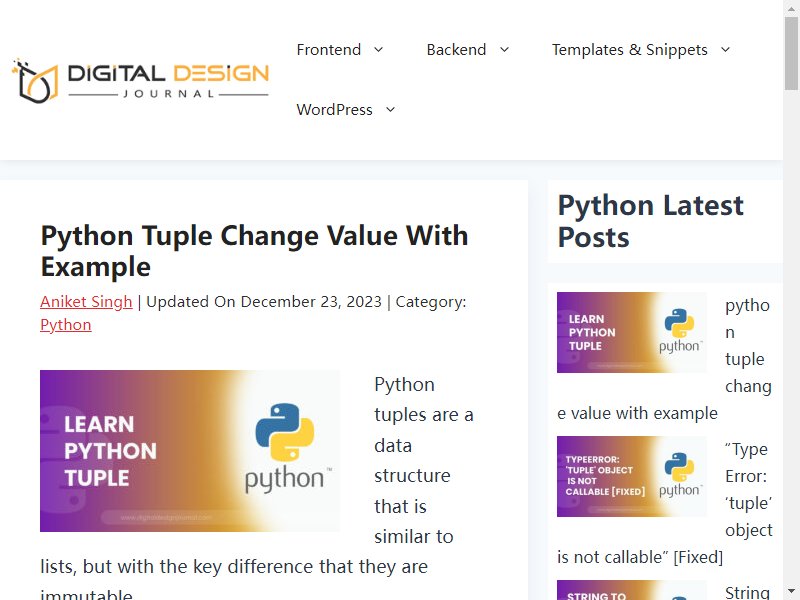Open the Frontend menu item
The image size is (800, 600).
[x=329, y=49]
